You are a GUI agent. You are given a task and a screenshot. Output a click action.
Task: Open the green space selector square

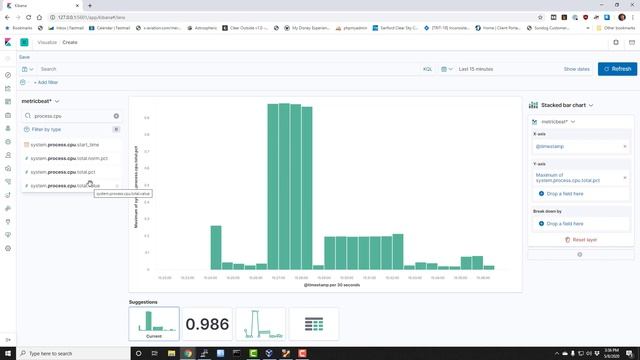(x=24, y=42)
